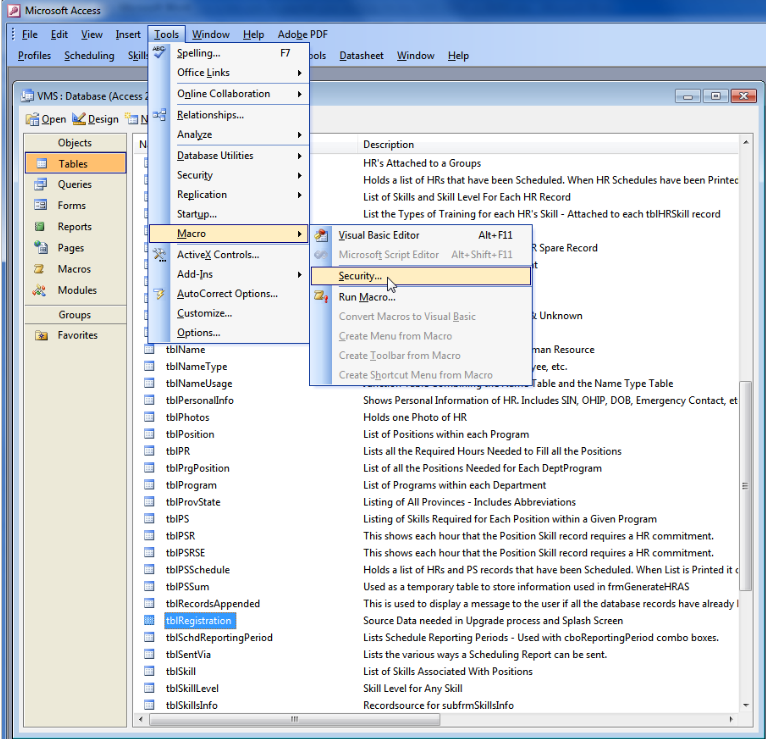
Task: Select the tblPersonalInfo table
Action: 199,400
